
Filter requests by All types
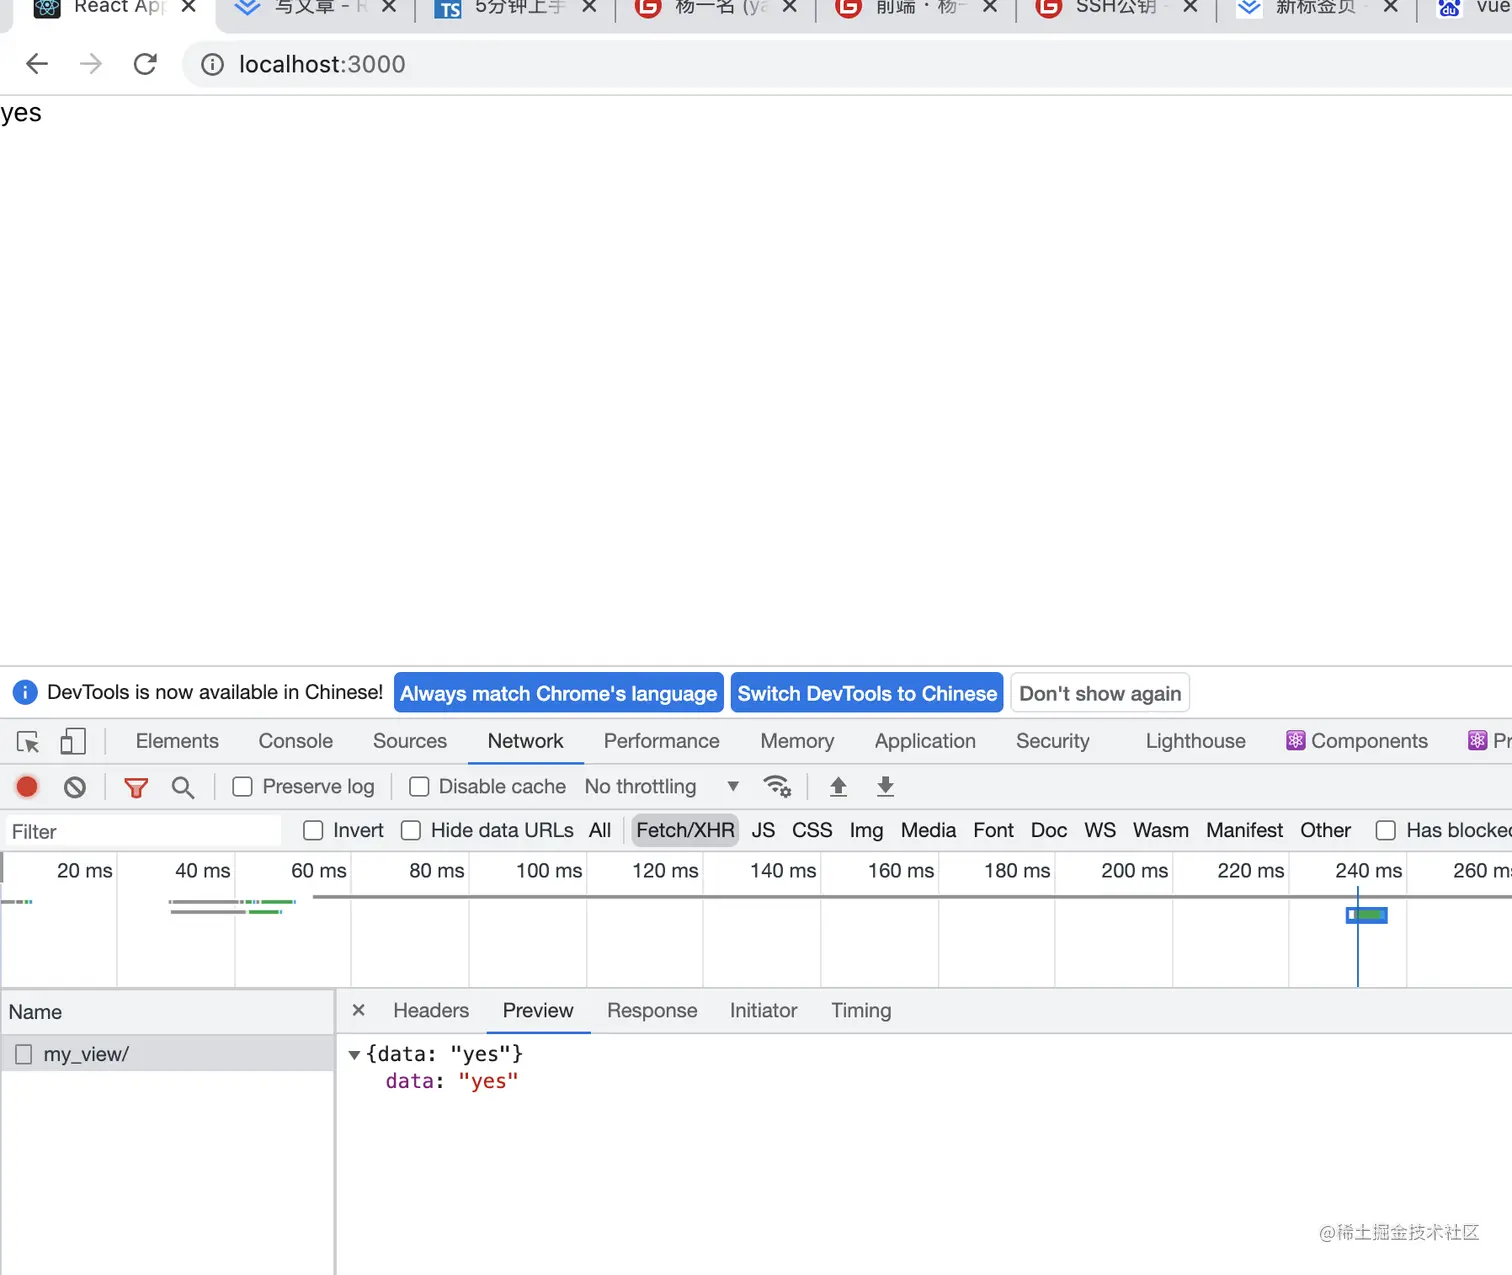point(600,831)
